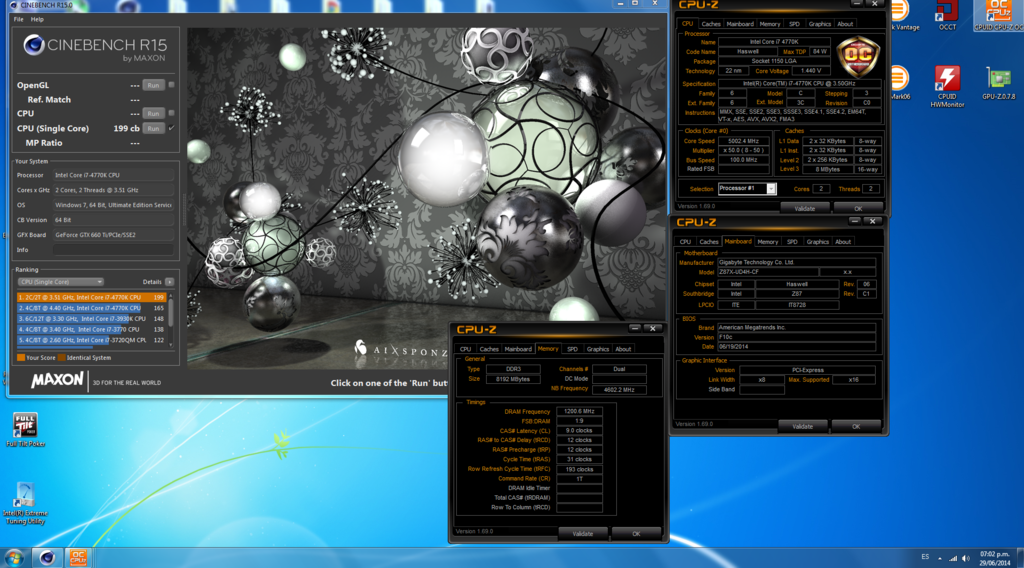Click the DRAM Frequency value 1200.6 MHz
The width and height of the screenshot is (1024, 568).
pos(579,412)
